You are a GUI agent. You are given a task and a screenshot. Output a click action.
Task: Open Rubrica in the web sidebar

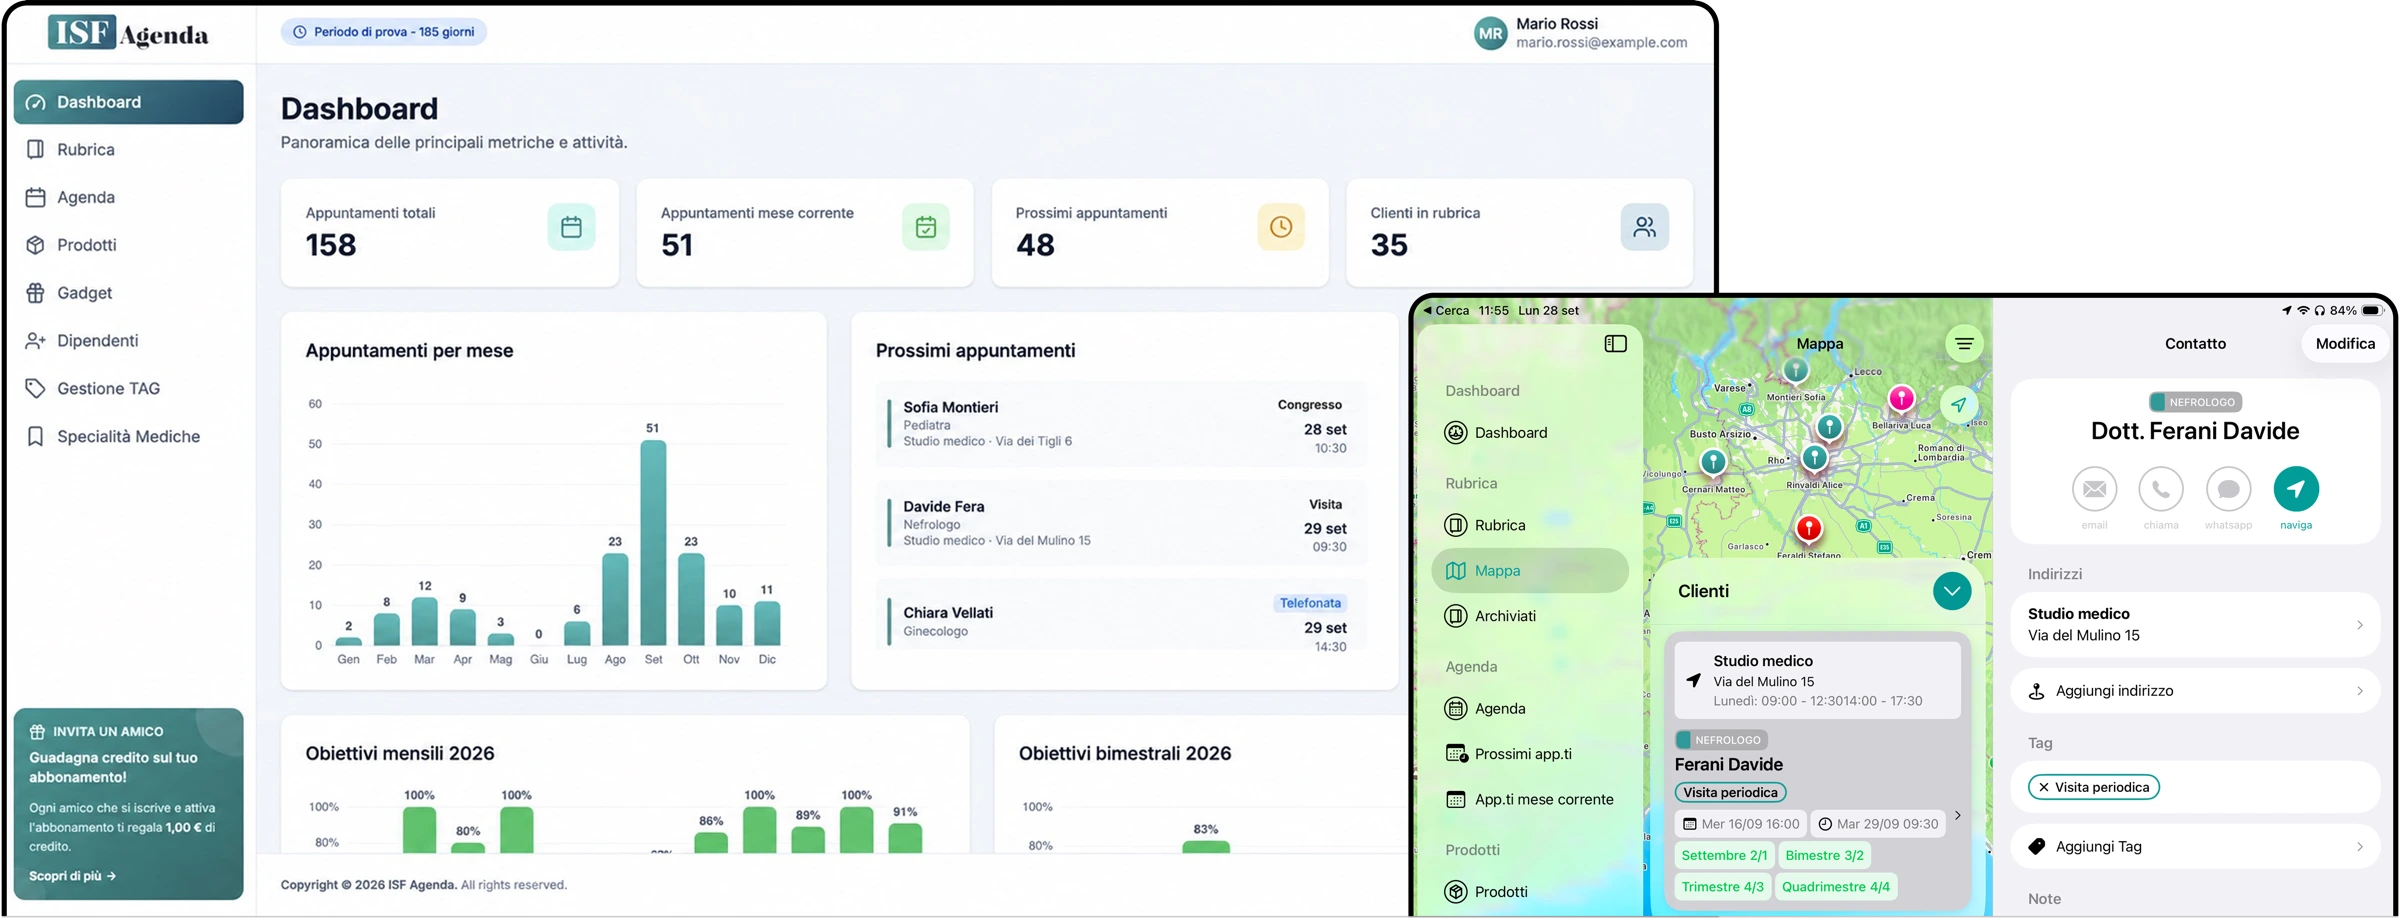point(128,150)
